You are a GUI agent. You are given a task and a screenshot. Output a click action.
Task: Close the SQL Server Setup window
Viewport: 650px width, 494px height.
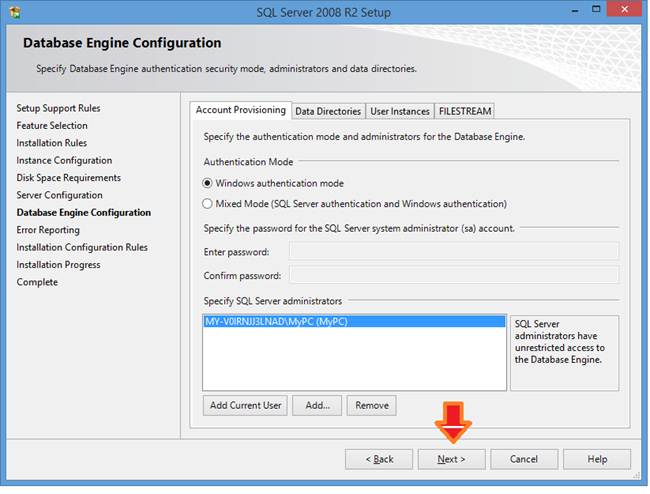[x=624, y=9]
